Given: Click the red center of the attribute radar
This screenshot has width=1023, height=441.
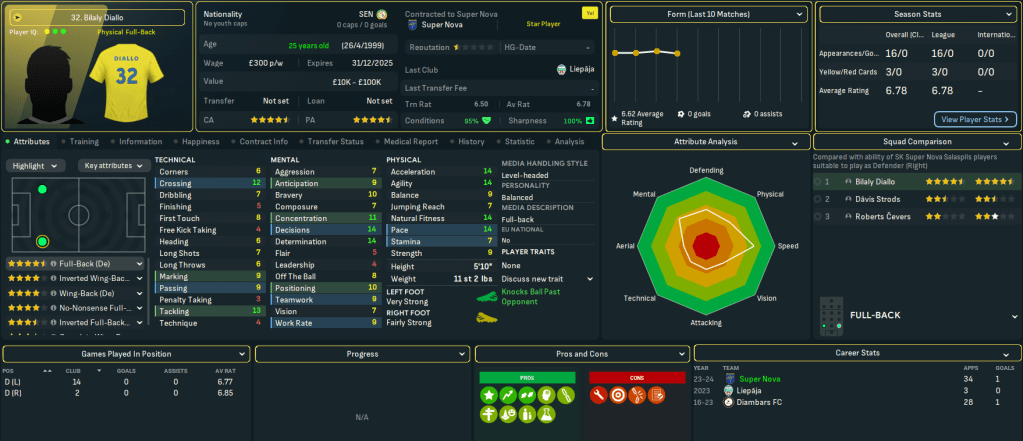Looking at the screenshot, I should 706,245.
